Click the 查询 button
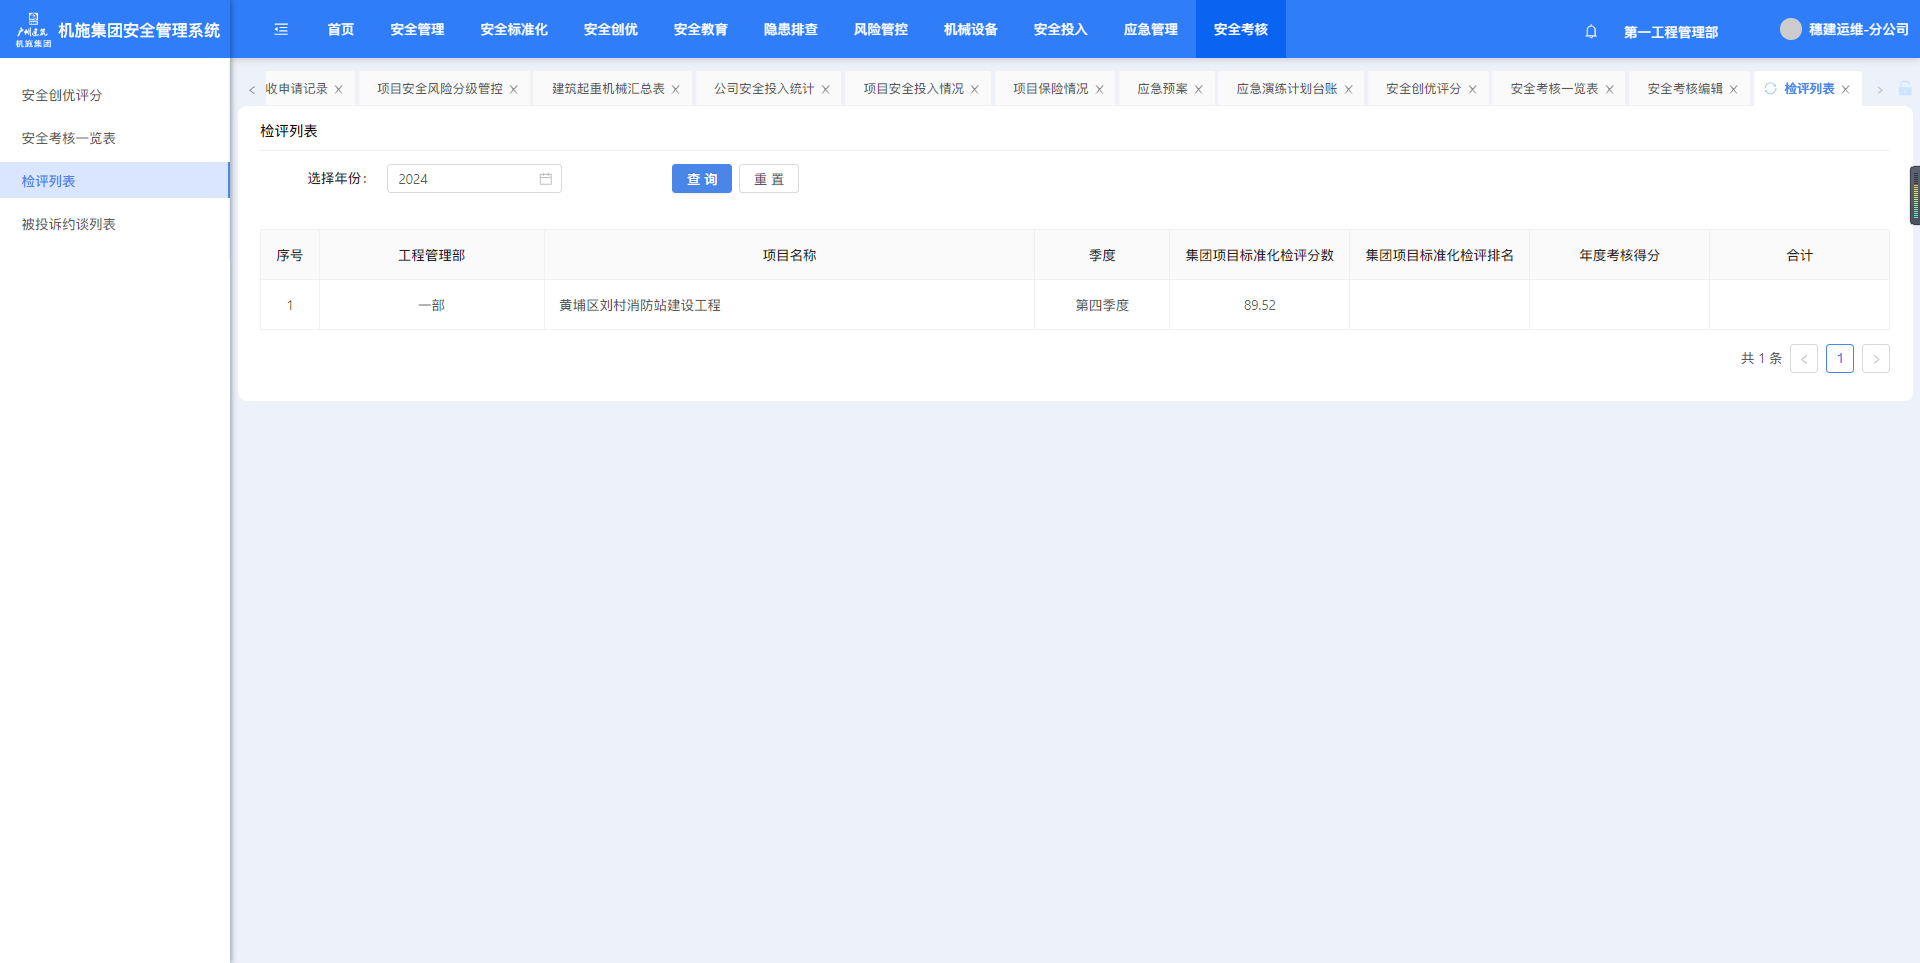1920x963 pixels. tap(701, 179)
